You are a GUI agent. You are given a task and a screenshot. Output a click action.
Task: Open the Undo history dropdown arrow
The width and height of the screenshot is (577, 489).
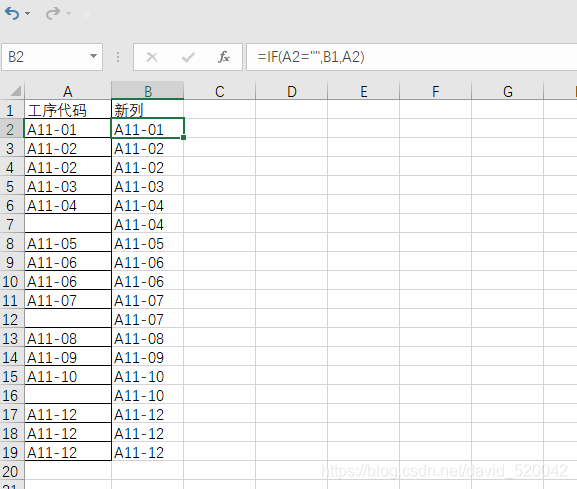coord(28,14)
